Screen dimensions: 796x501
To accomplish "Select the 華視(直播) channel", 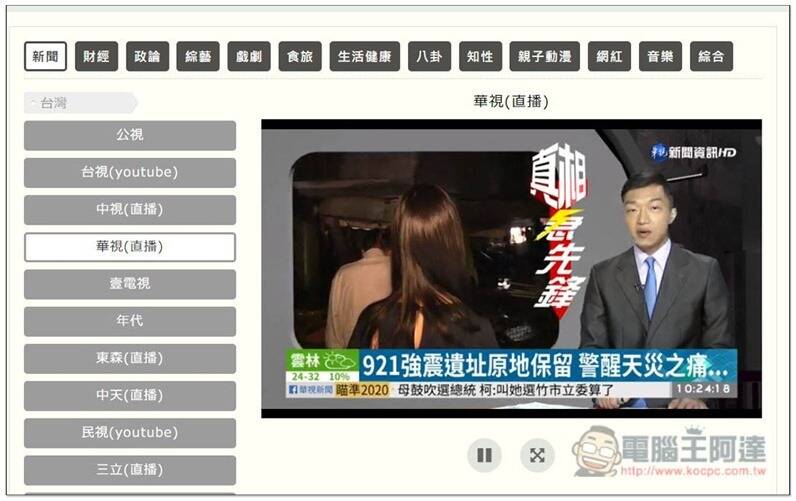I will coord(130,247).
